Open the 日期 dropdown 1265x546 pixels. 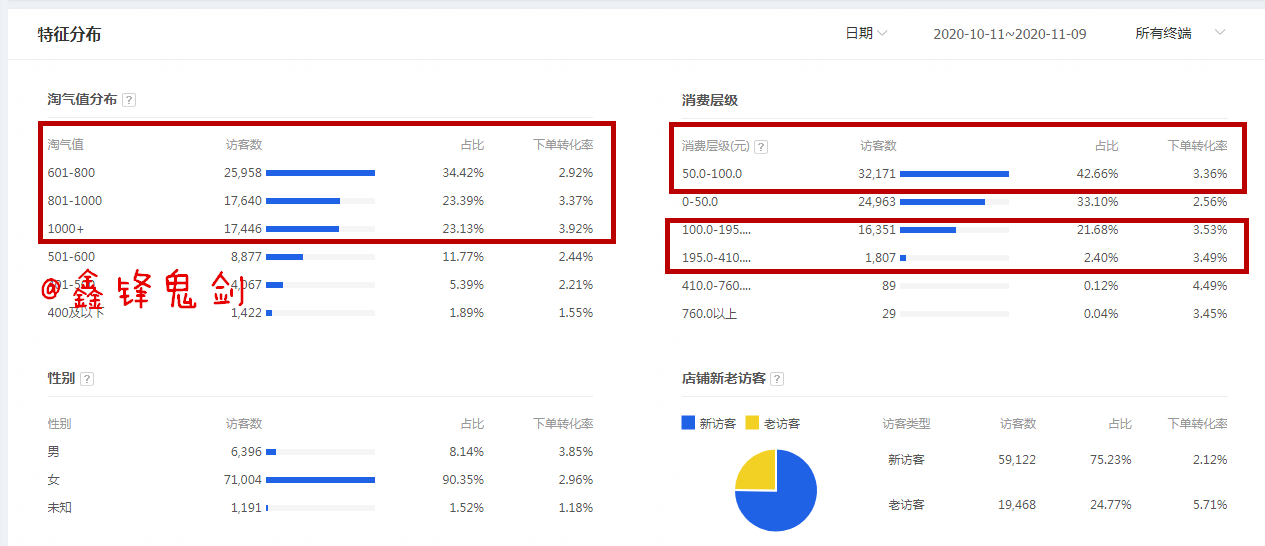pyautogui.click(x=866, y=33)
